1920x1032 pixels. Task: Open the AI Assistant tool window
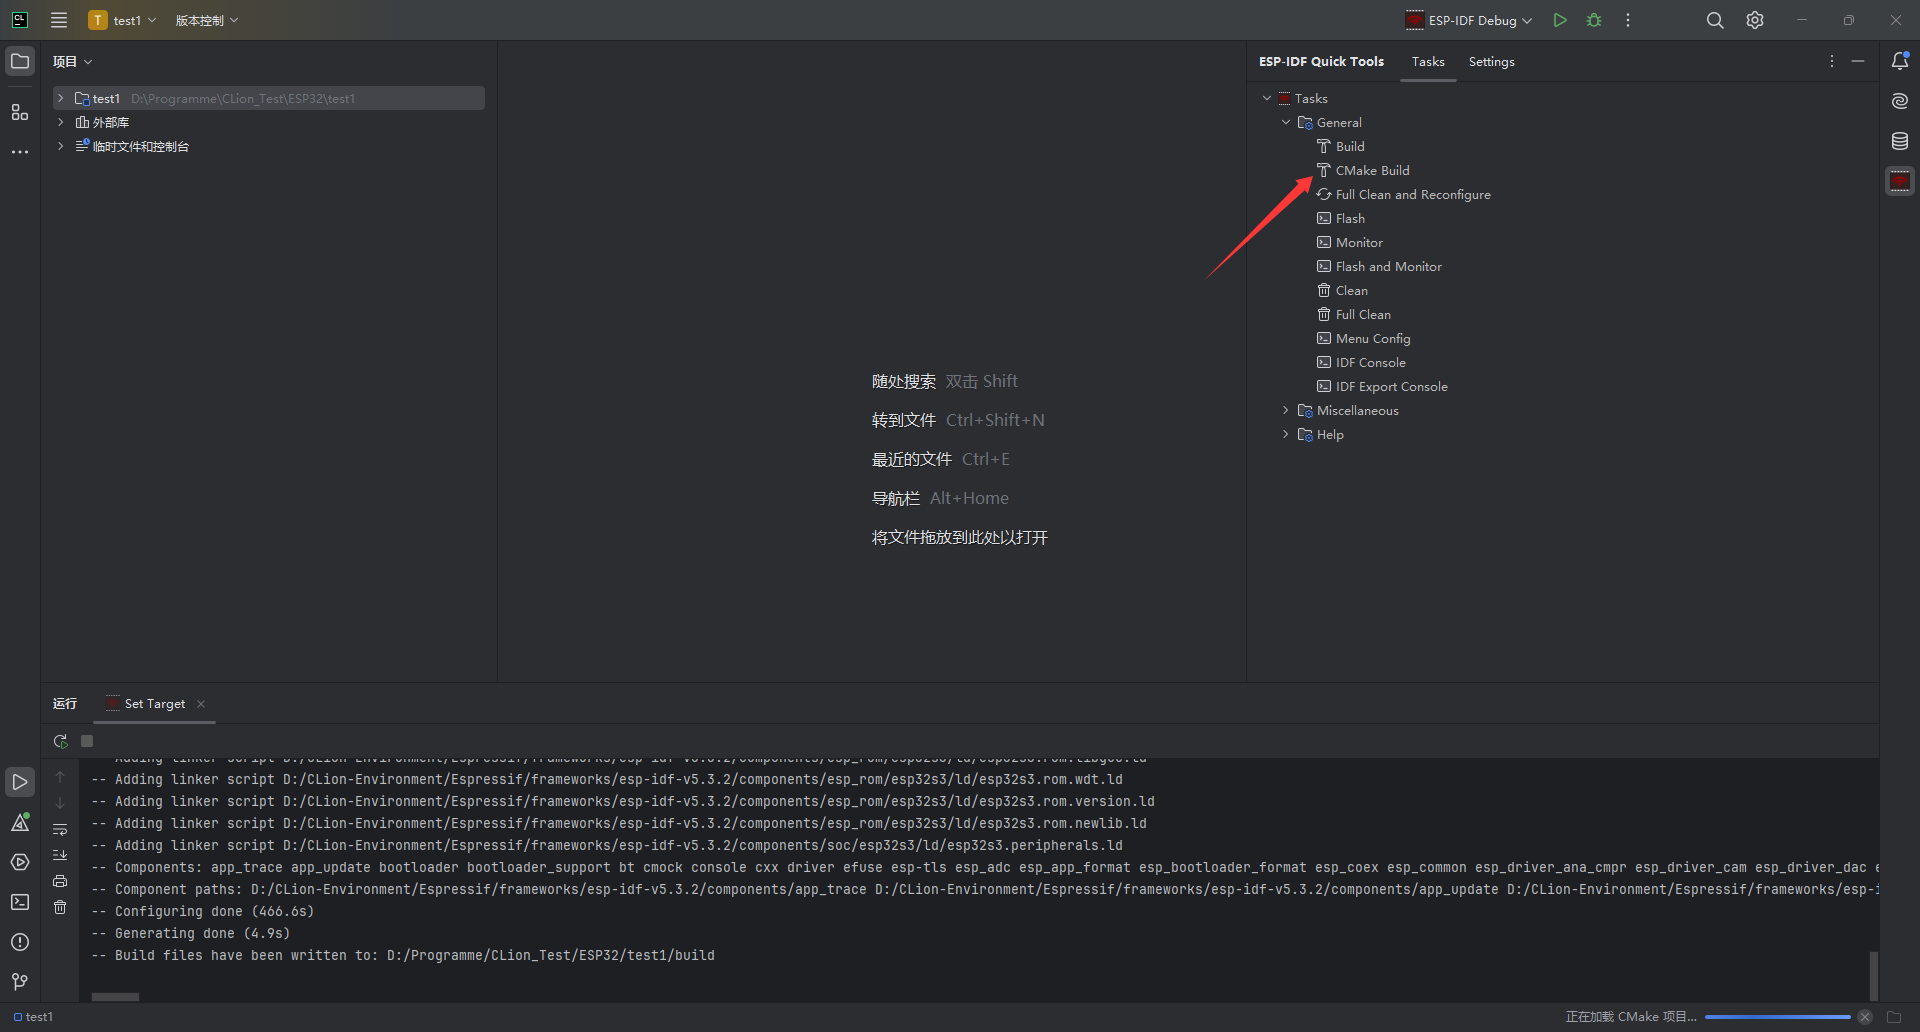pyautogui.click(x=1900, y=101)
